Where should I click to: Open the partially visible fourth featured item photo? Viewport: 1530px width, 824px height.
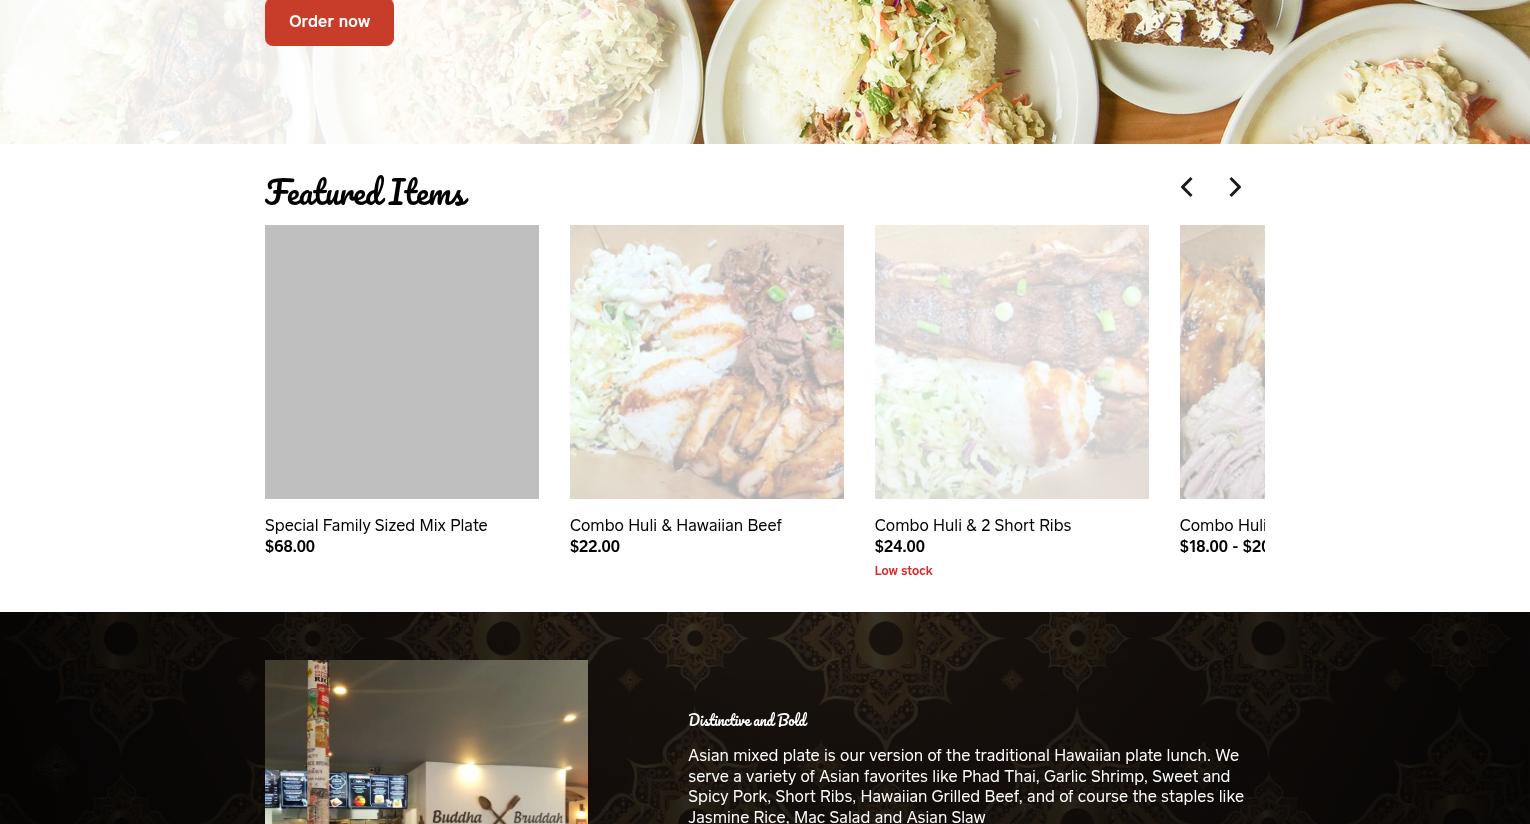1222,362
